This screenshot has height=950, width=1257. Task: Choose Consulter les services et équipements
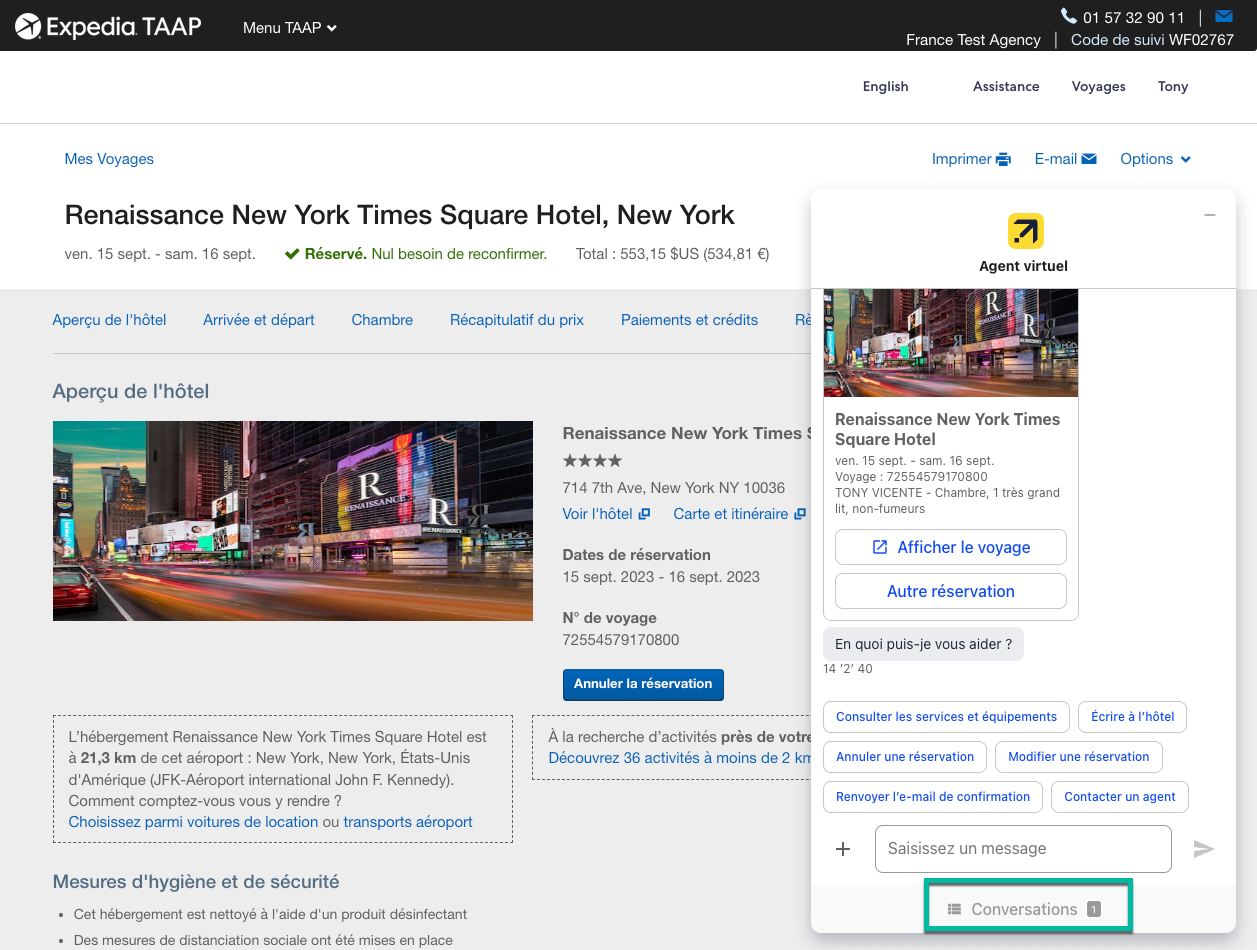946,717
